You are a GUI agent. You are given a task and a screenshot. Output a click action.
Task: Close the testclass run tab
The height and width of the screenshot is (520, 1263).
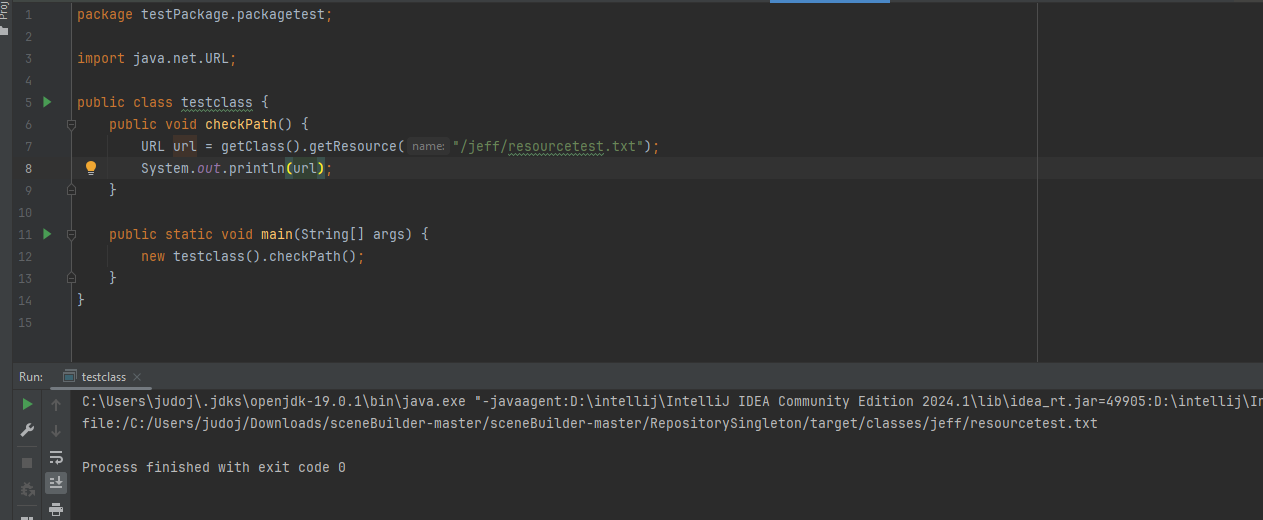tap(137, 377)
